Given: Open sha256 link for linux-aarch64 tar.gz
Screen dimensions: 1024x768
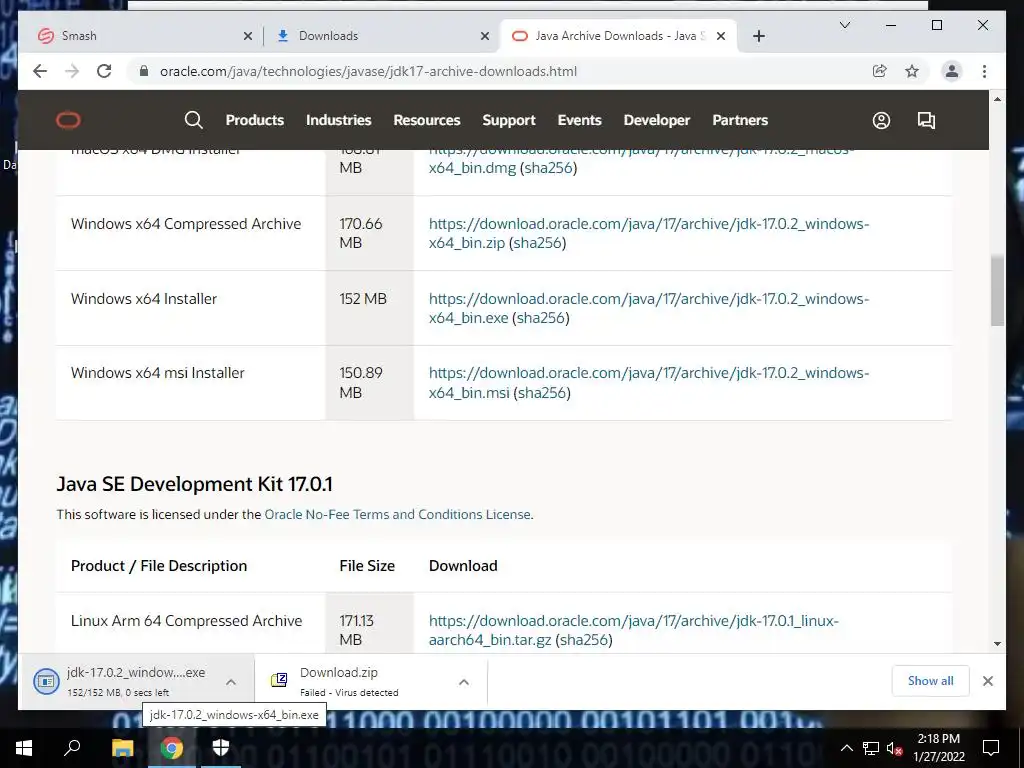Looking at the screenshot, I should point(584,640).
